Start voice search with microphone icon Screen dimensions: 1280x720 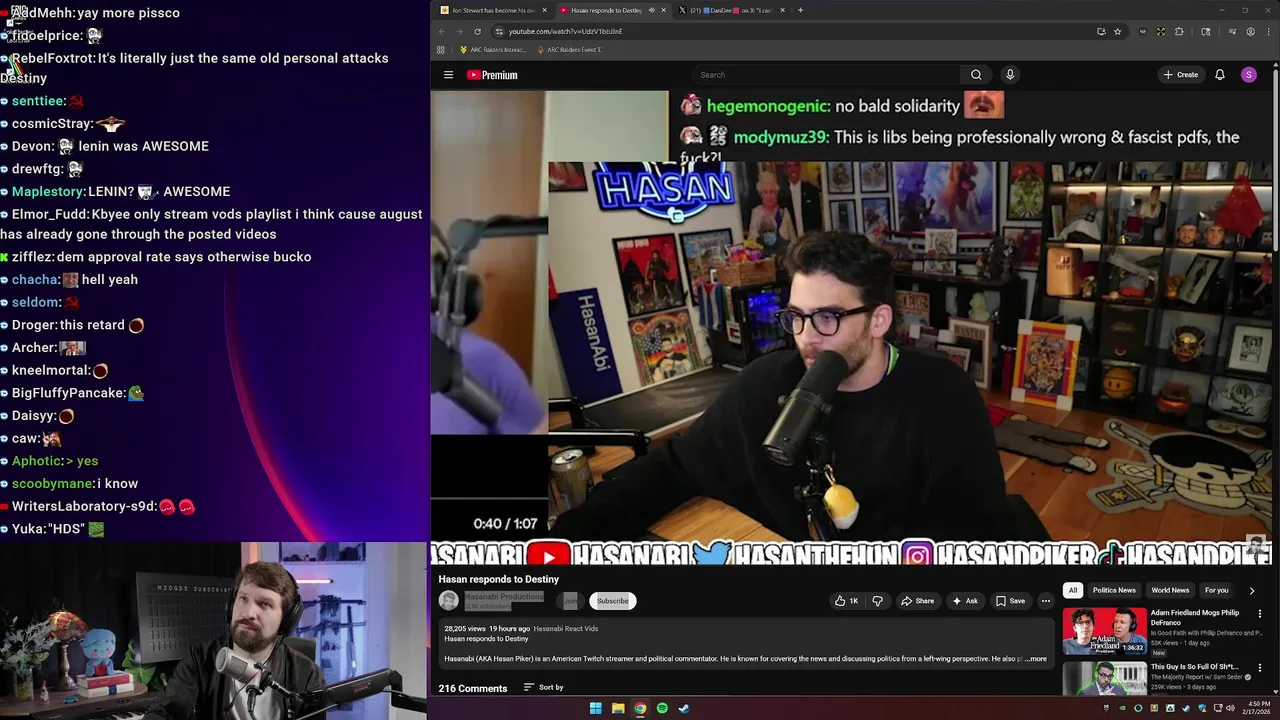[1010, 75]
